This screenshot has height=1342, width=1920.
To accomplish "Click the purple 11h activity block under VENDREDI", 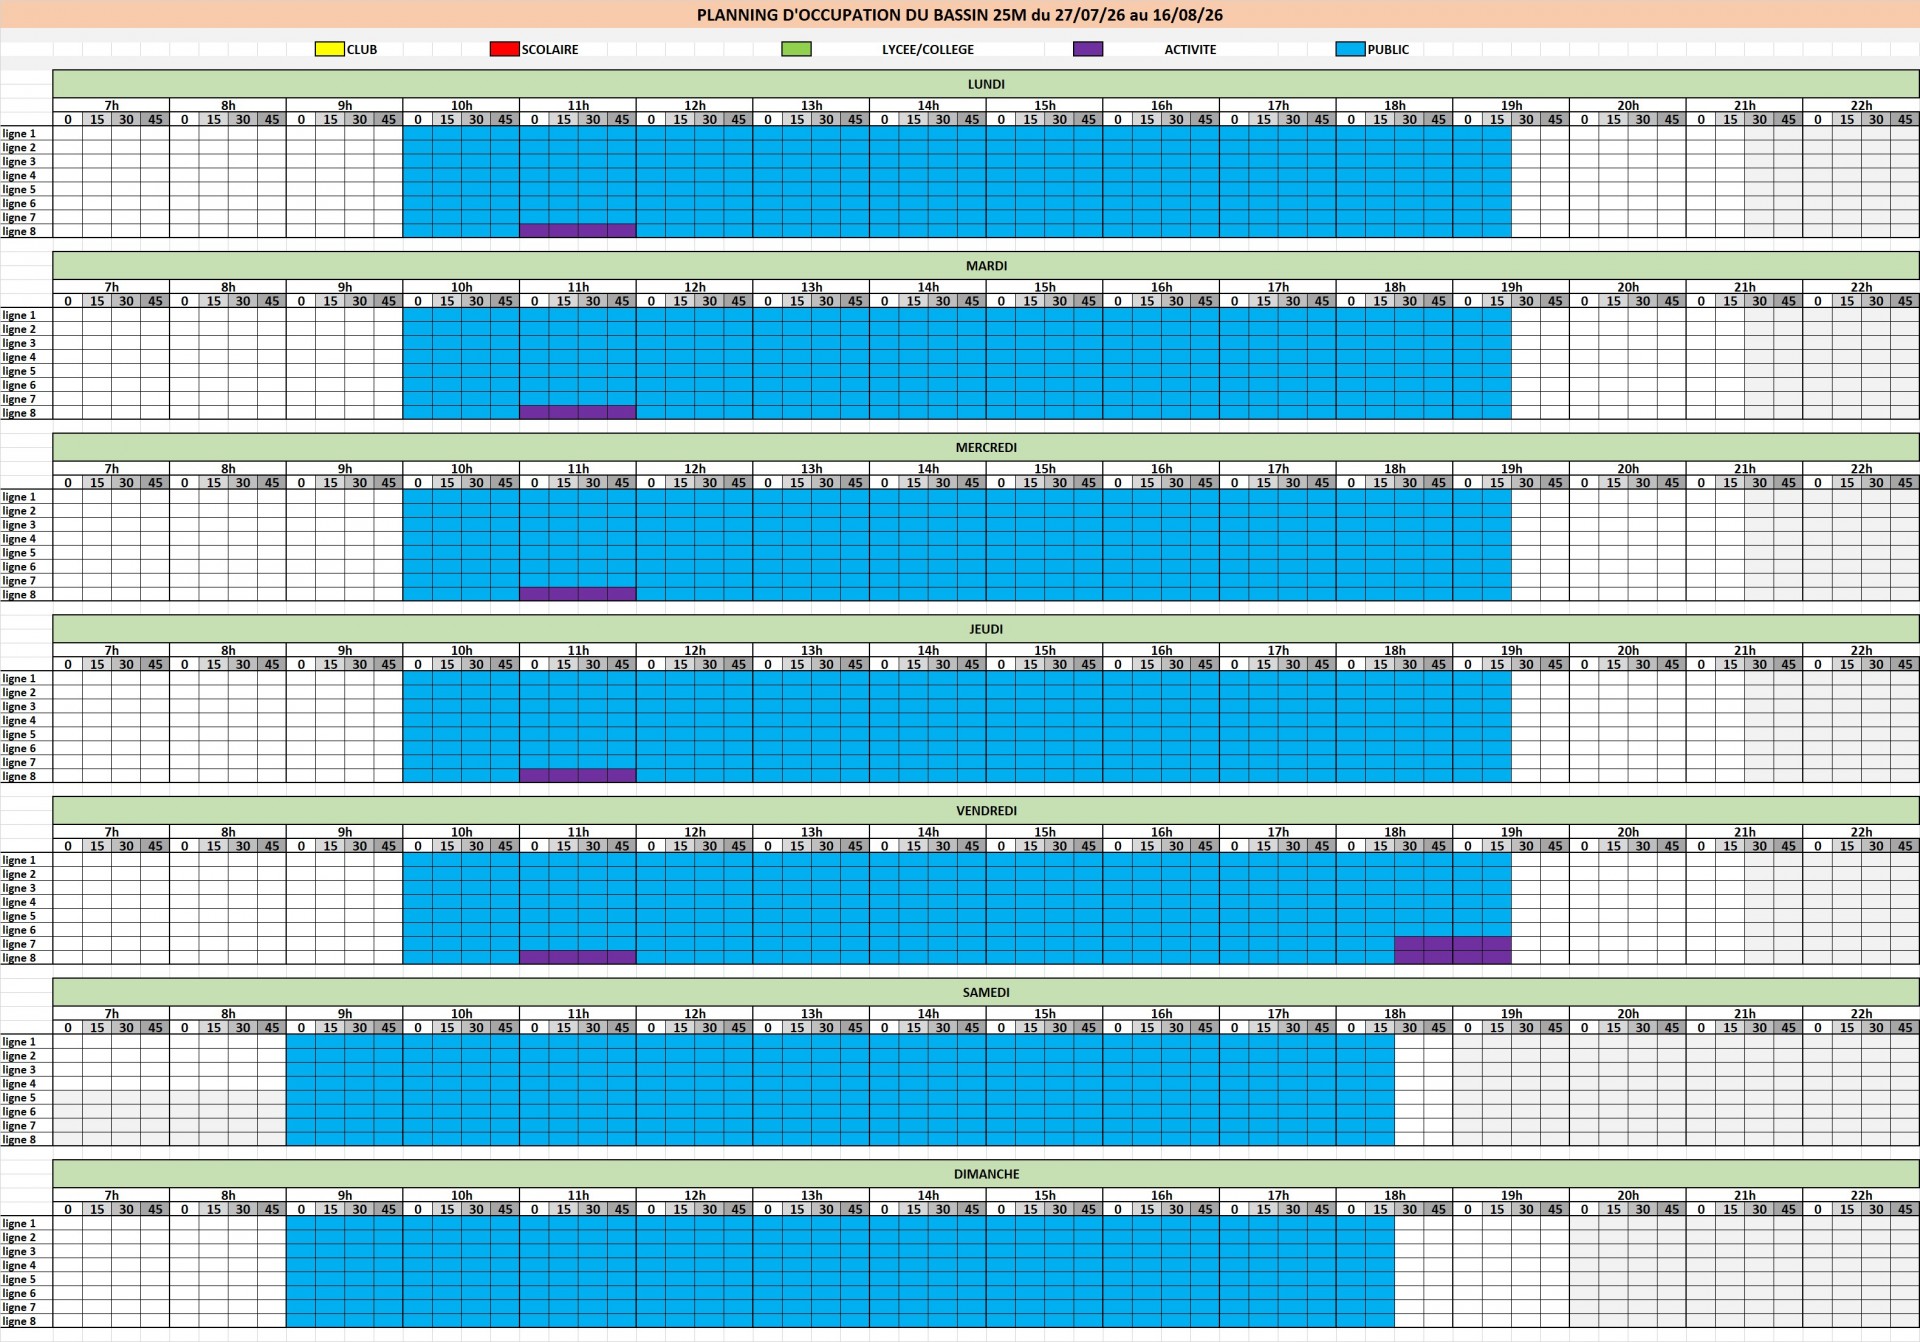I will pos(578,957).
